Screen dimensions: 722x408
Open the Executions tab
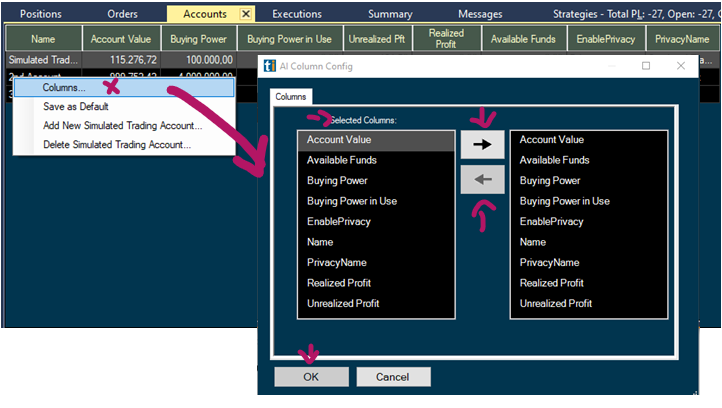[x=297, y=14]
